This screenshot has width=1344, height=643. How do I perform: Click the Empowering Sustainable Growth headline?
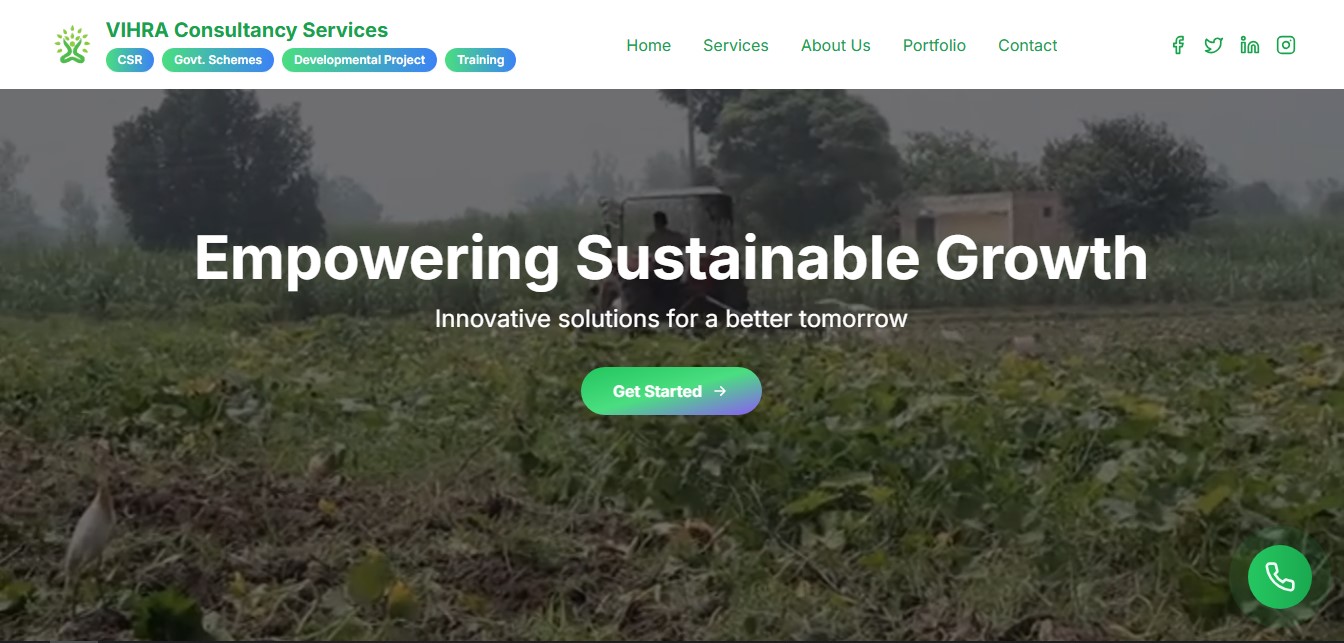click(671, 258)
